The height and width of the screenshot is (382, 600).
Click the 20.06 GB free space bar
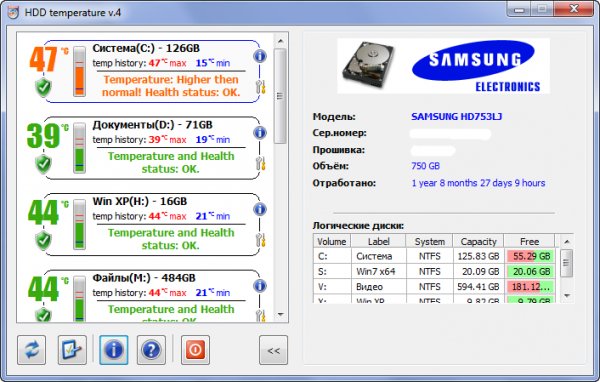point(531,271)
